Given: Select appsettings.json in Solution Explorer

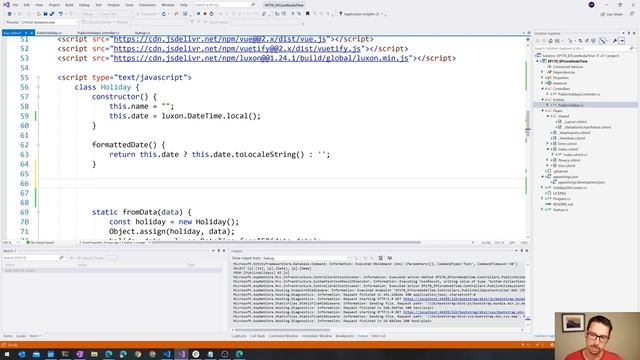Looking at the screenshot, I should tap(566, 177).
